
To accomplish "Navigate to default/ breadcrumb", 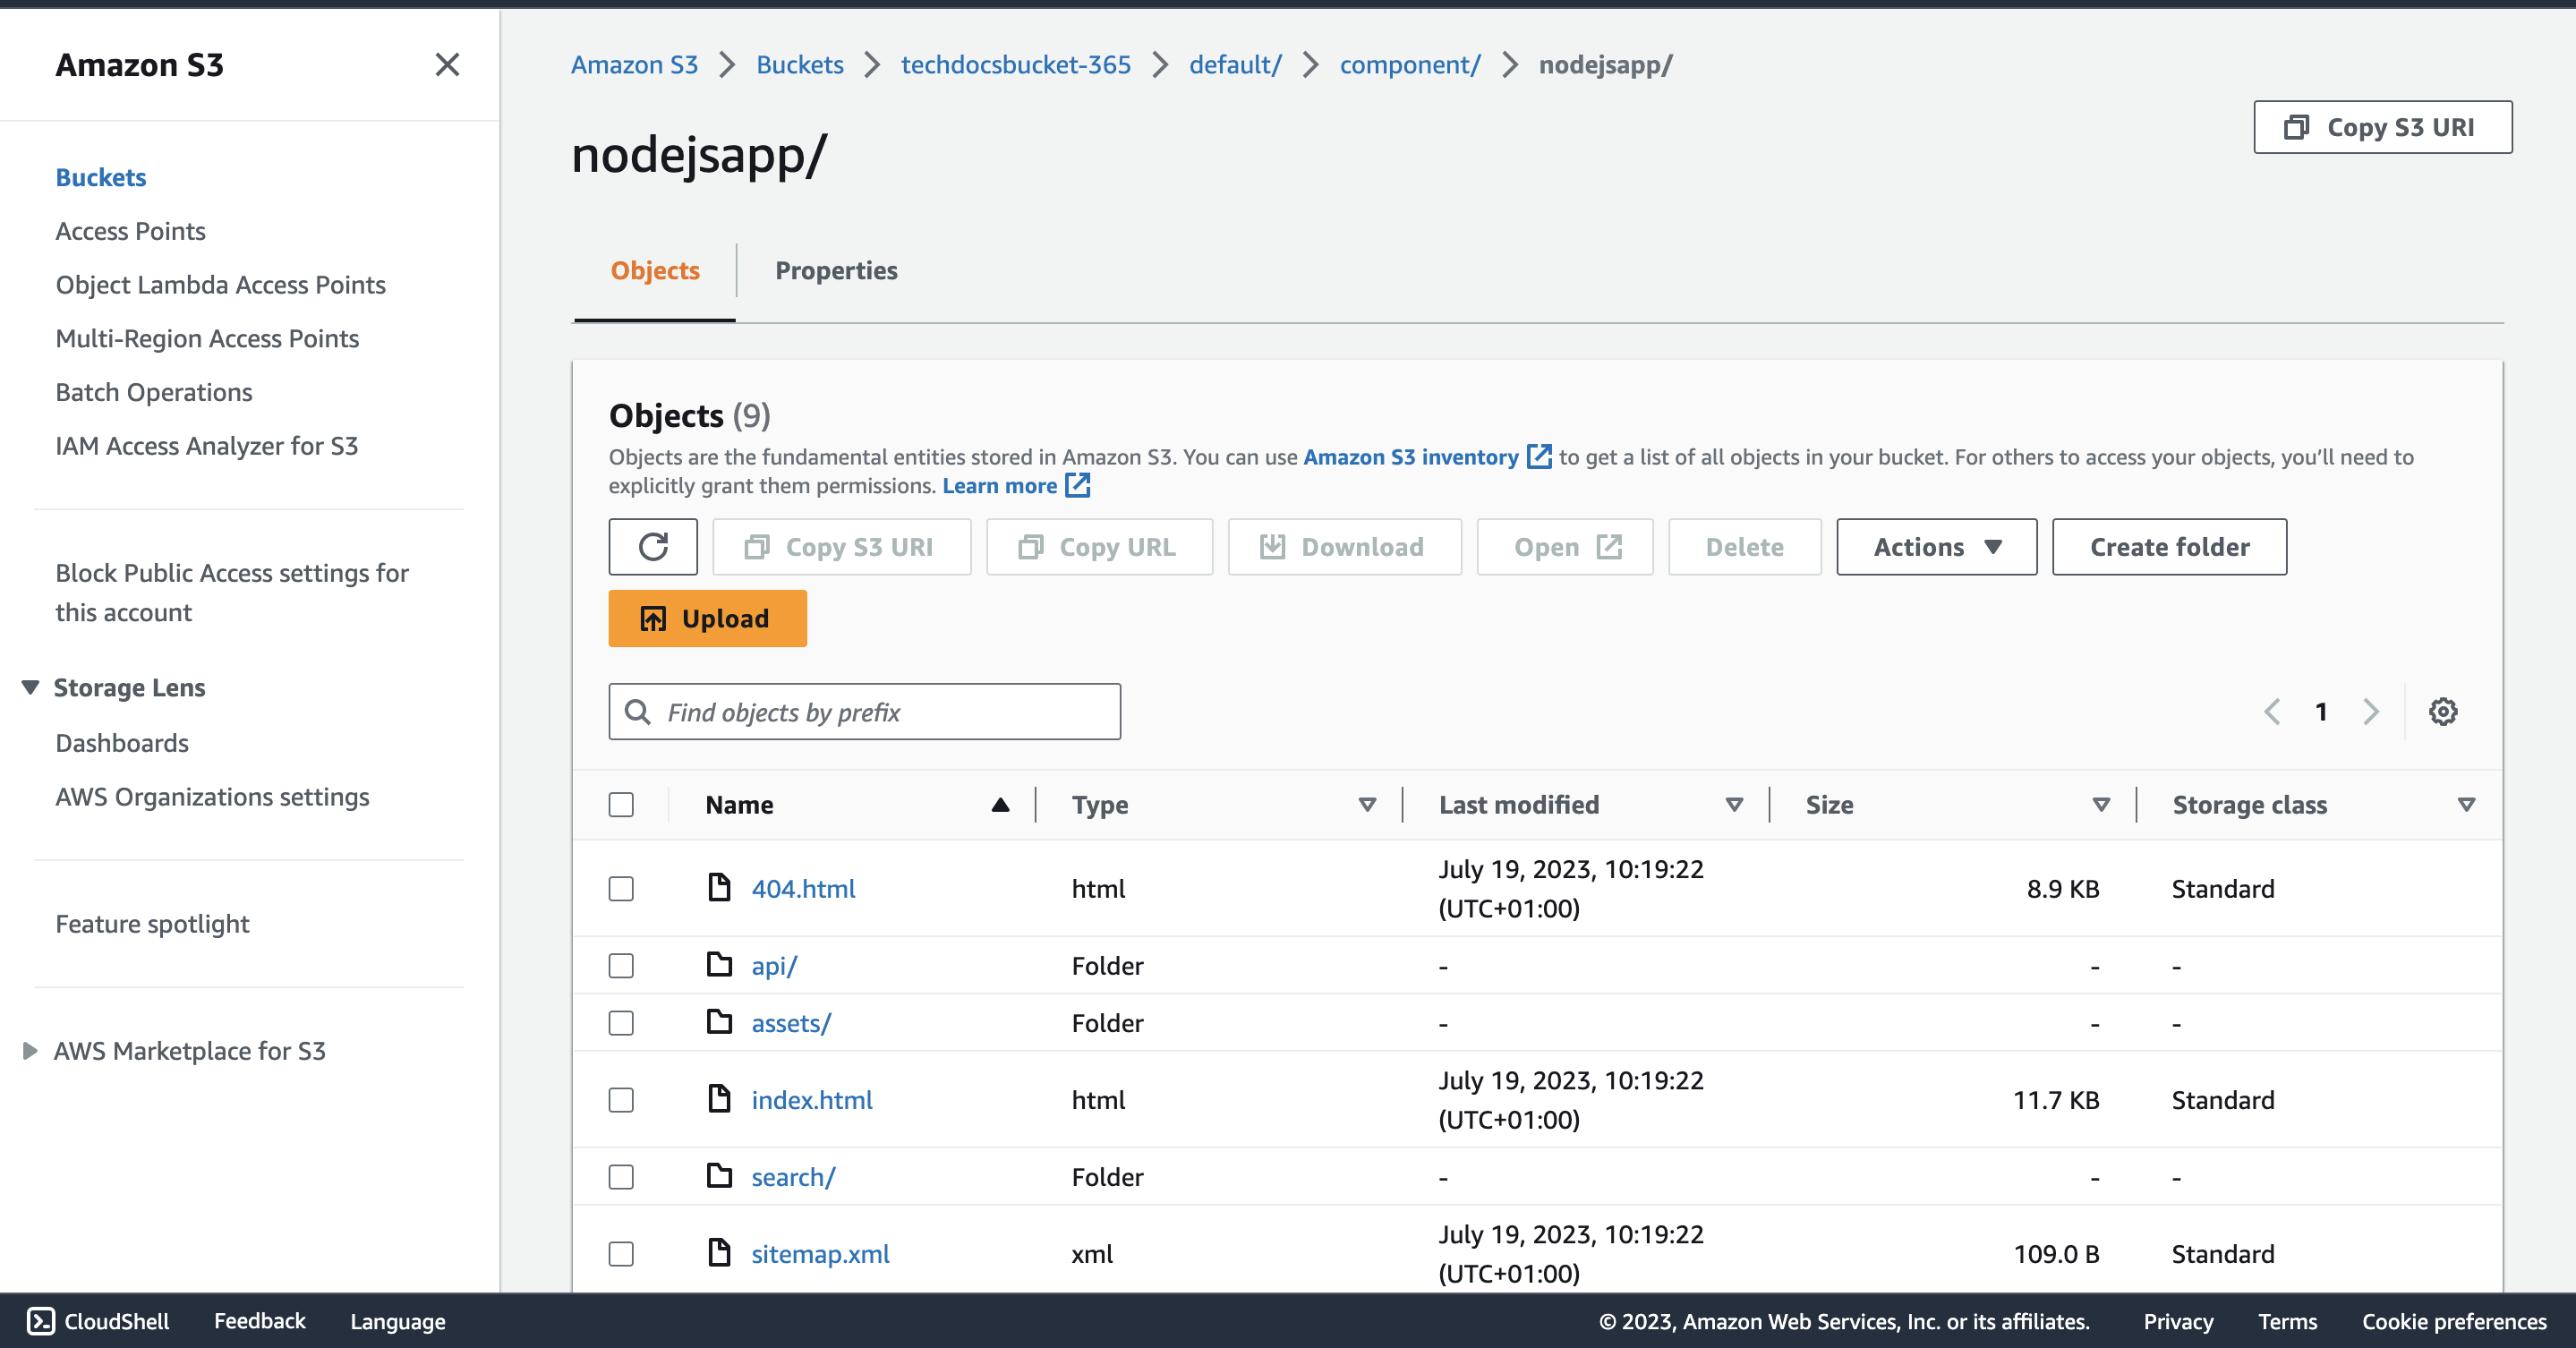I will point(1235,65).
